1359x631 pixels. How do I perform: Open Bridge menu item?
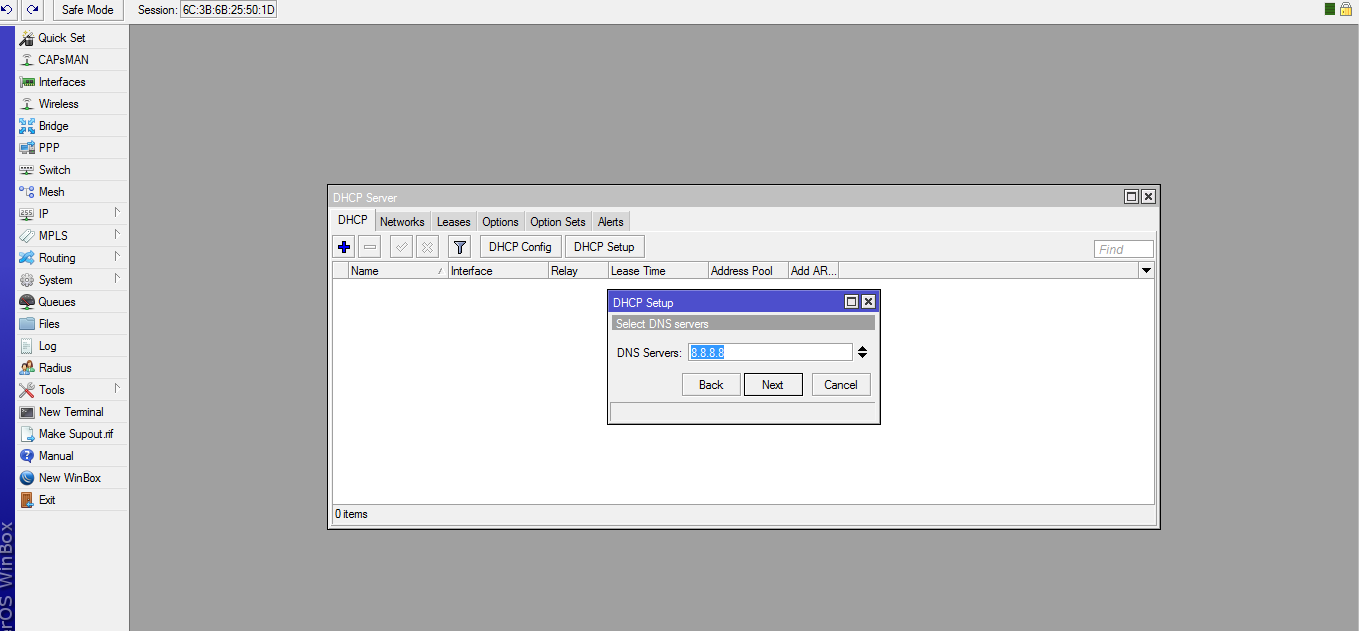pos(72,126)
